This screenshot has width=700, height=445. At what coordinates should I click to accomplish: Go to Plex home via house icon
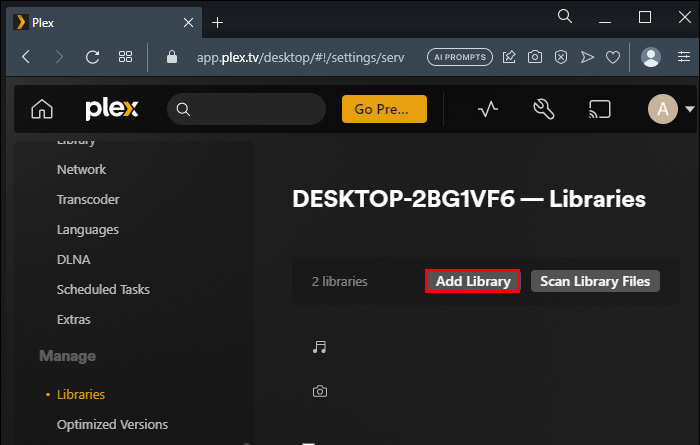pyautogui.click(x=42, y=109)
